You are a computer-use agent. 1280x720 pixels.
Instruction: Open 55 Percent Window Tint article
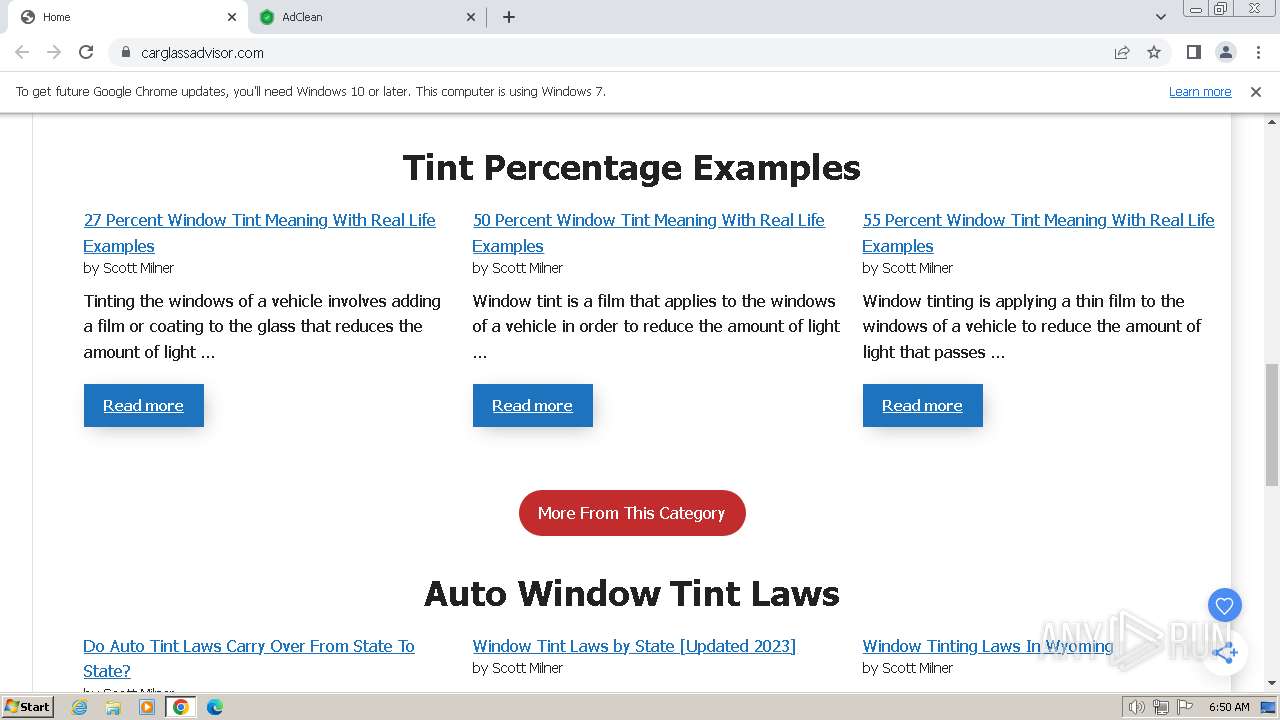coord(1038,233)
